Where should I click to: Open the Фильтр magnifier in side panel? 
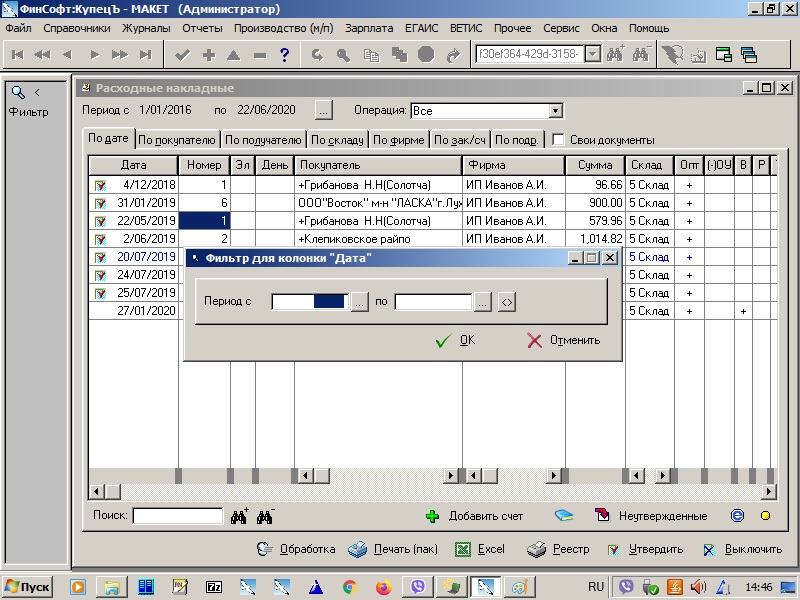[x=18, y=92]
